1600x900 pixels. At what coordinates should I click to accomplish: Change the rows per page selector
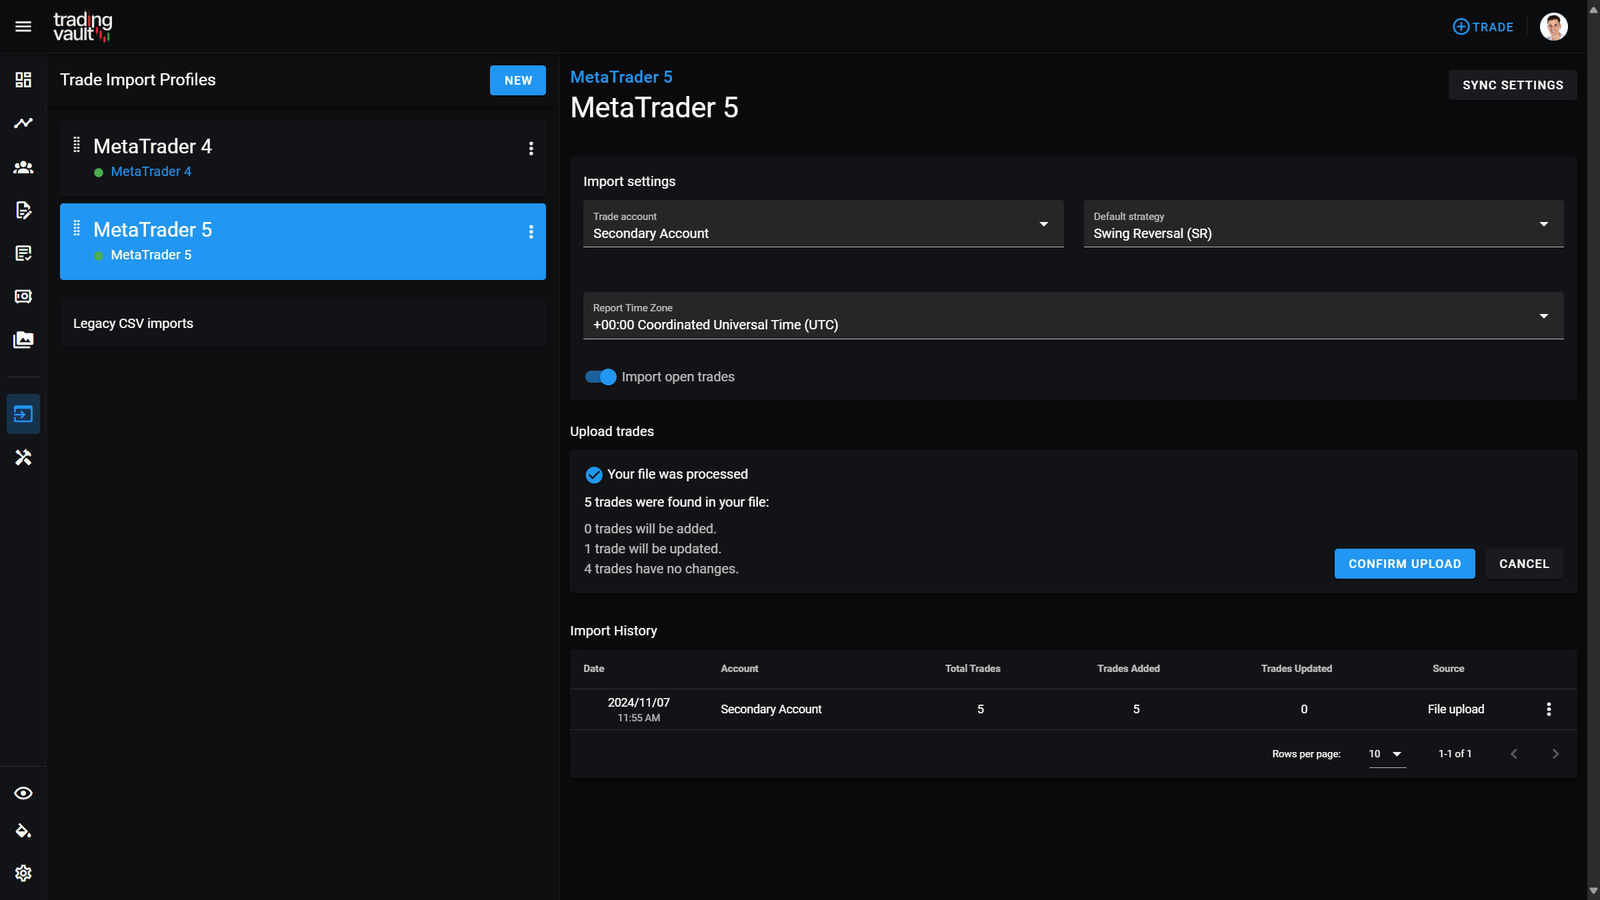(1386, 754)
